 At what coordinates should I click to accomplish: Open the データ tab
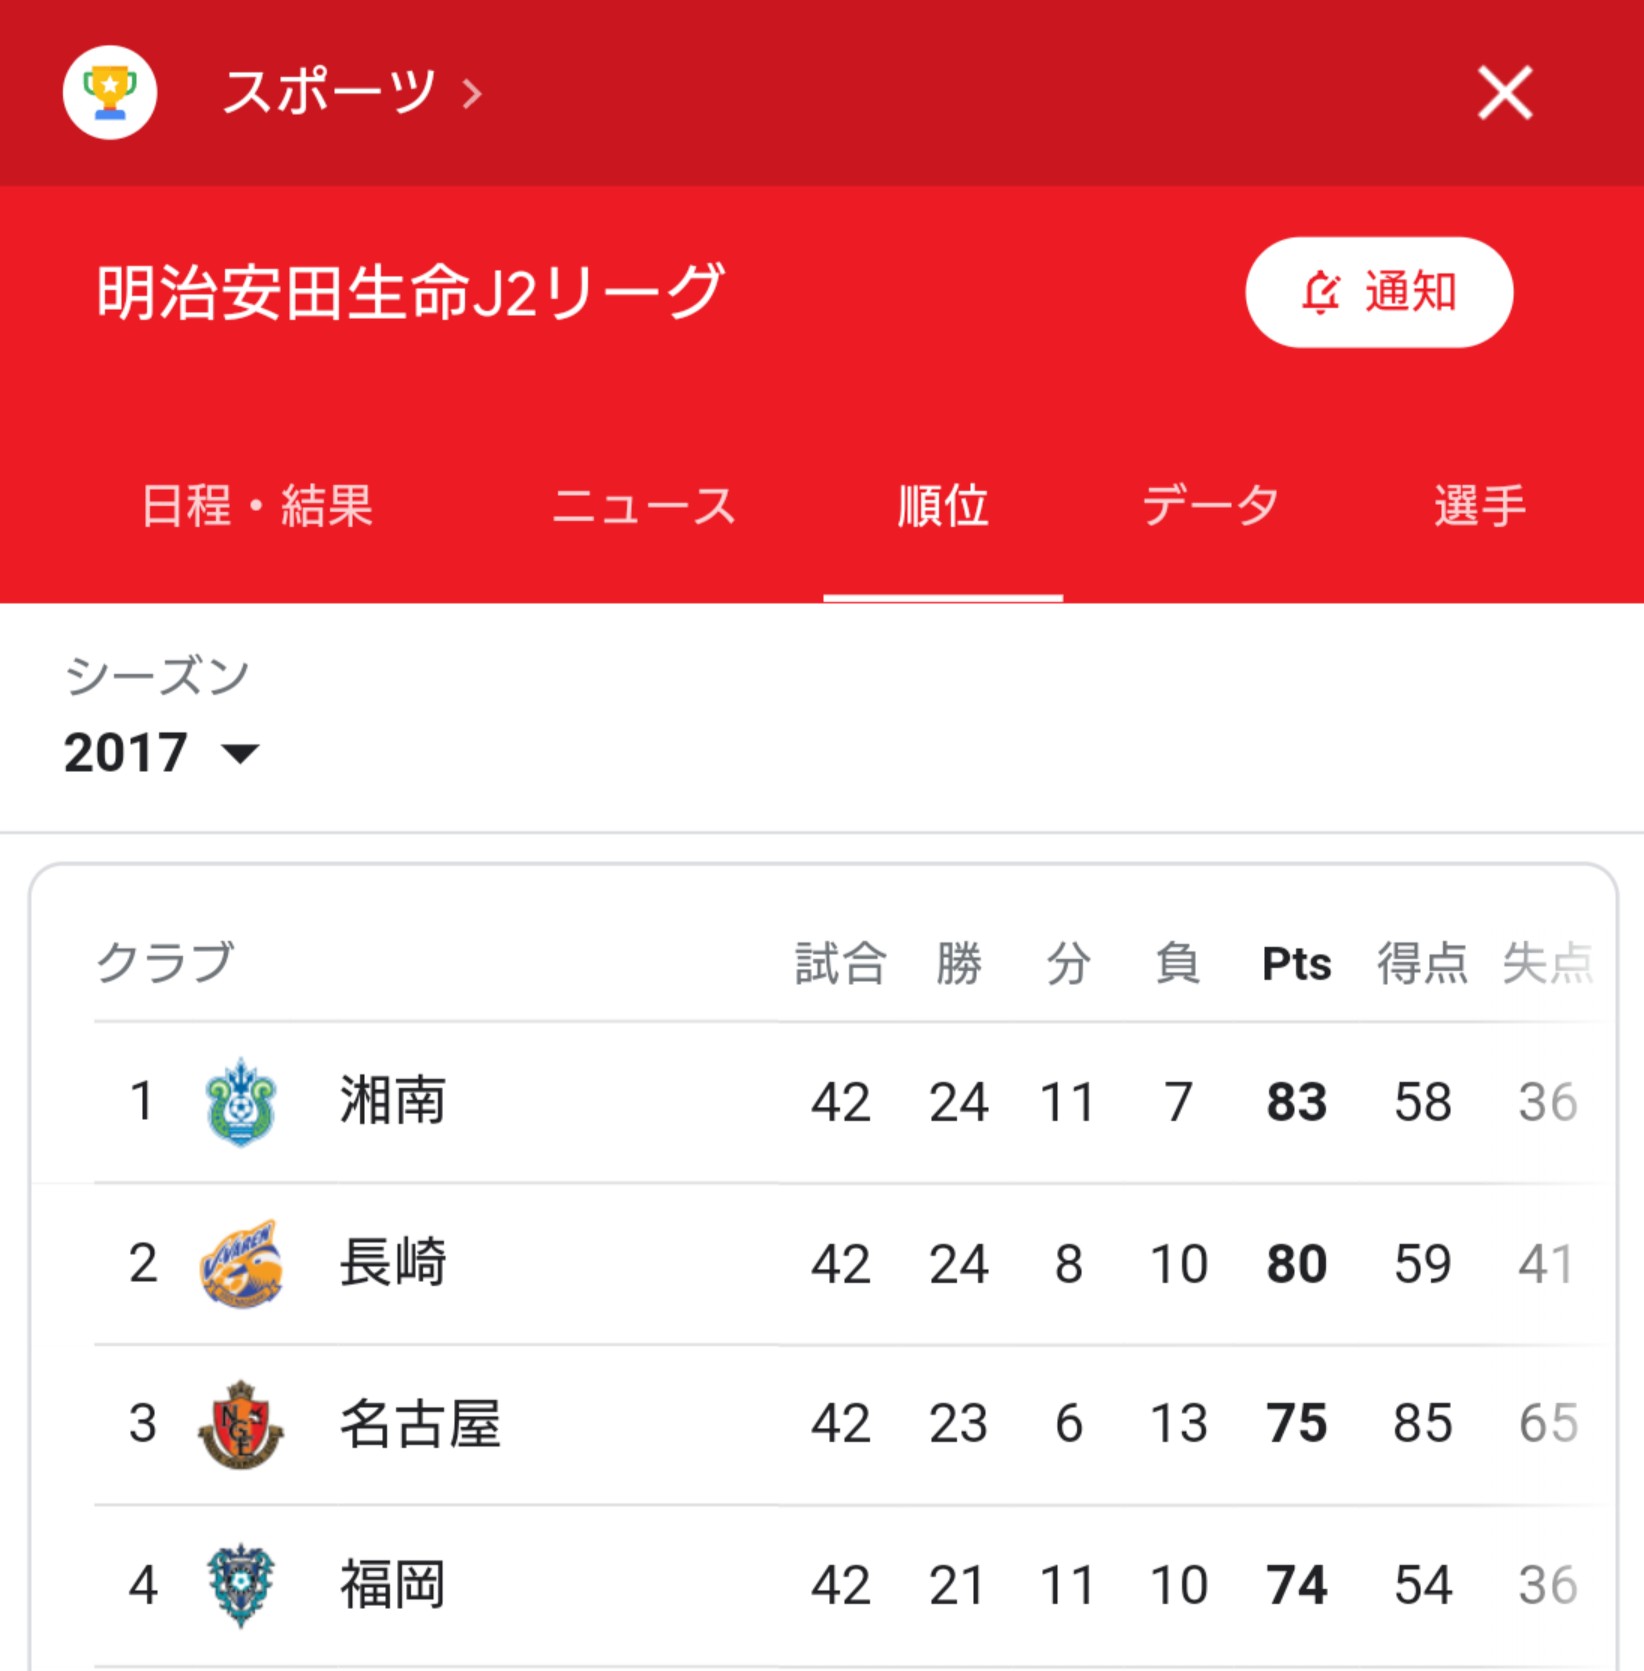pos(1211,506)
